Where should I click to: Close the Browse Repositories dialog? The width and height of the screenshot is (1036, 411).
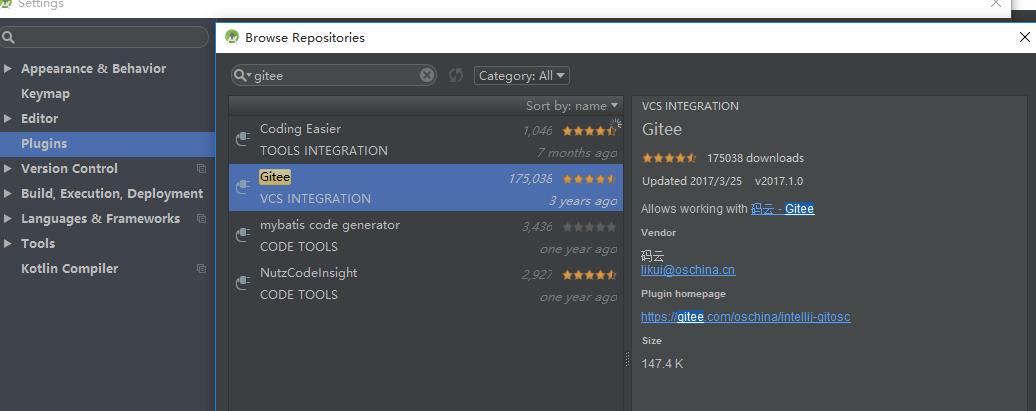coord(1025,37)
